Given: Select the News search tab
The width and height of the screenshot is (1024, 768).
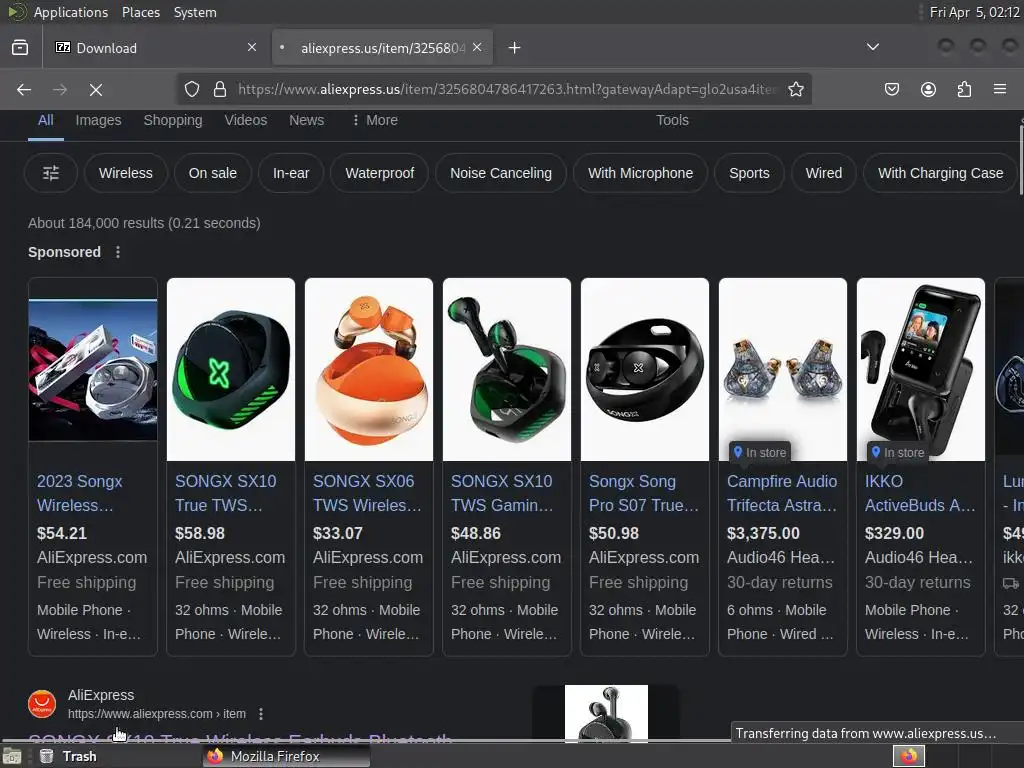Looking at the screenshot, I should [306, 120].
